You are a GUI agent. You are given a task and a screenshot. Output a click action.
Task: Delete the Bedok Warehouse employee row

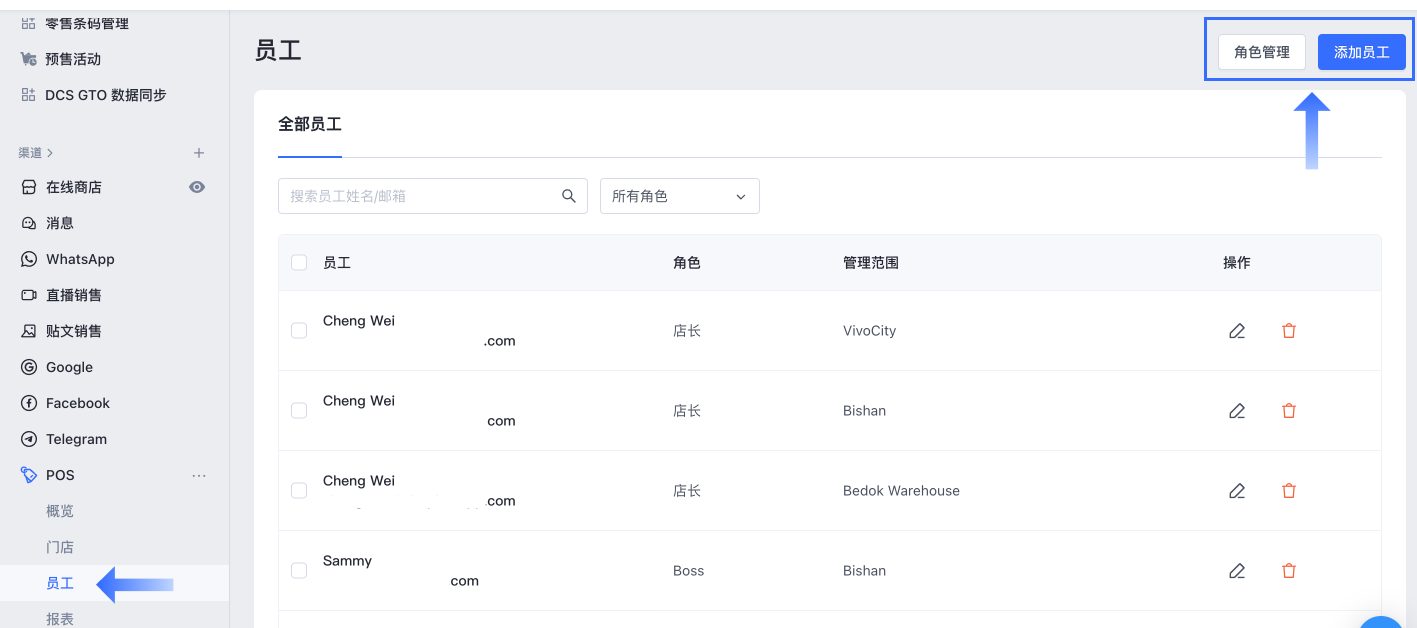pos(1289,491)
